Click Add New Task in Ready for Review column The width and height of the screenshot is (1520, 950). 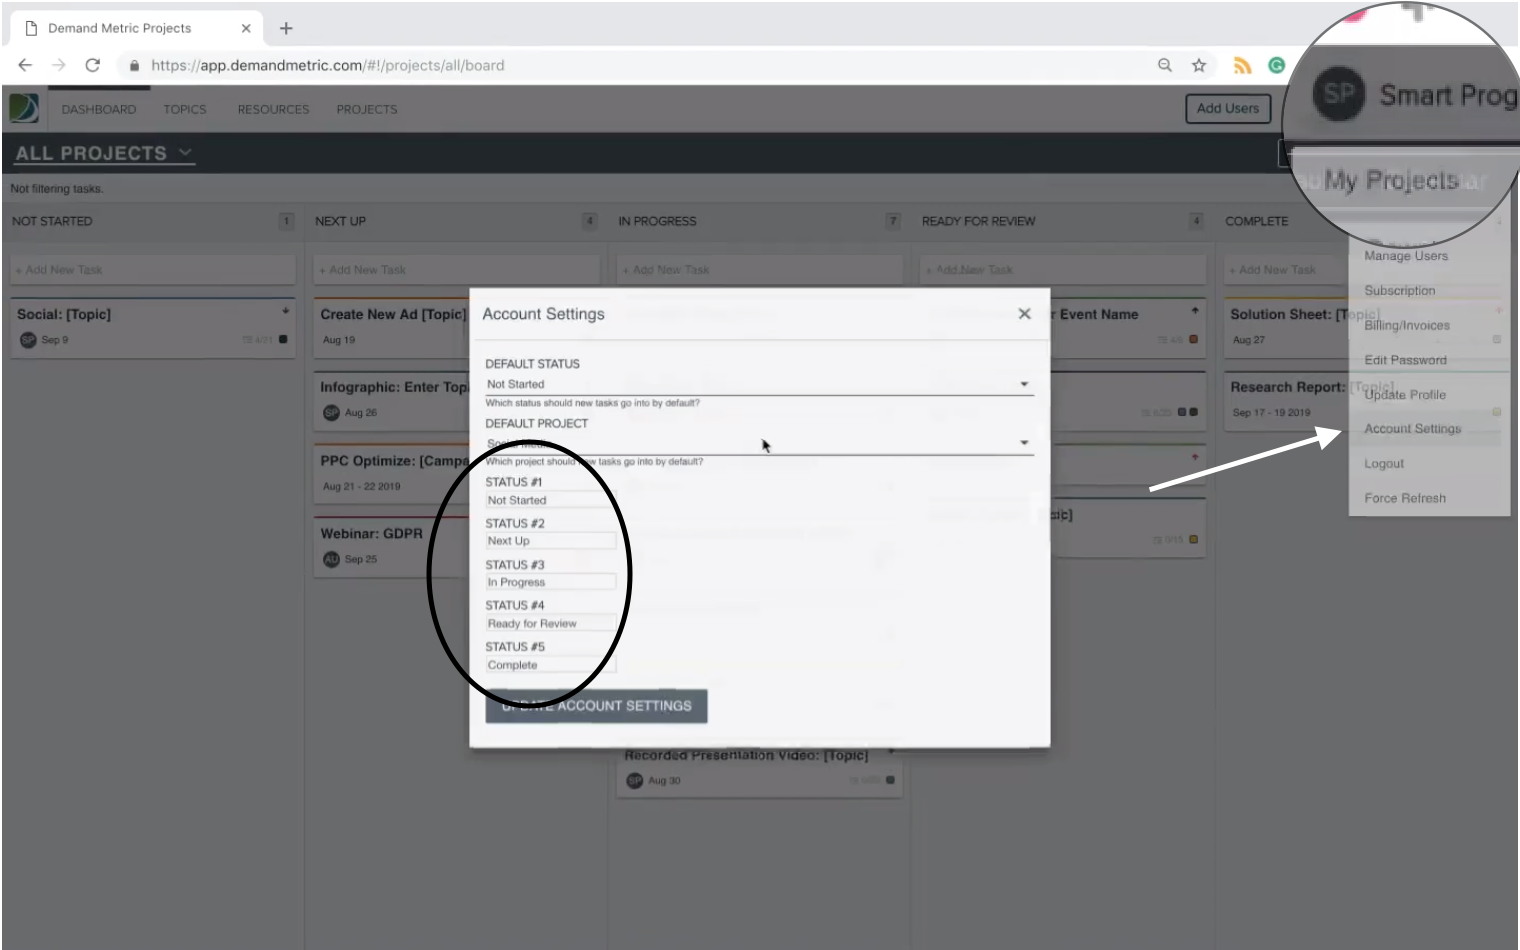click(x=1063, y=270)
